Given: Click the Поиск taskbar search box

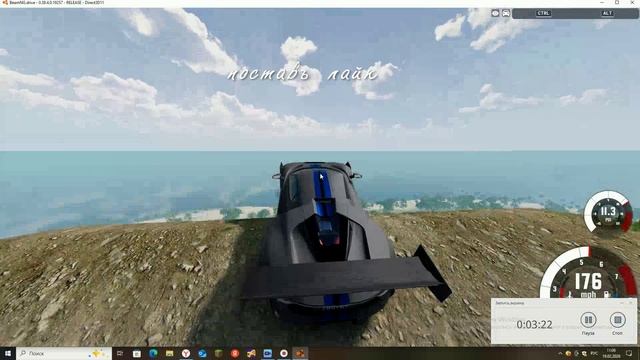Looking at the screenshot, I should tap(64, 353).
